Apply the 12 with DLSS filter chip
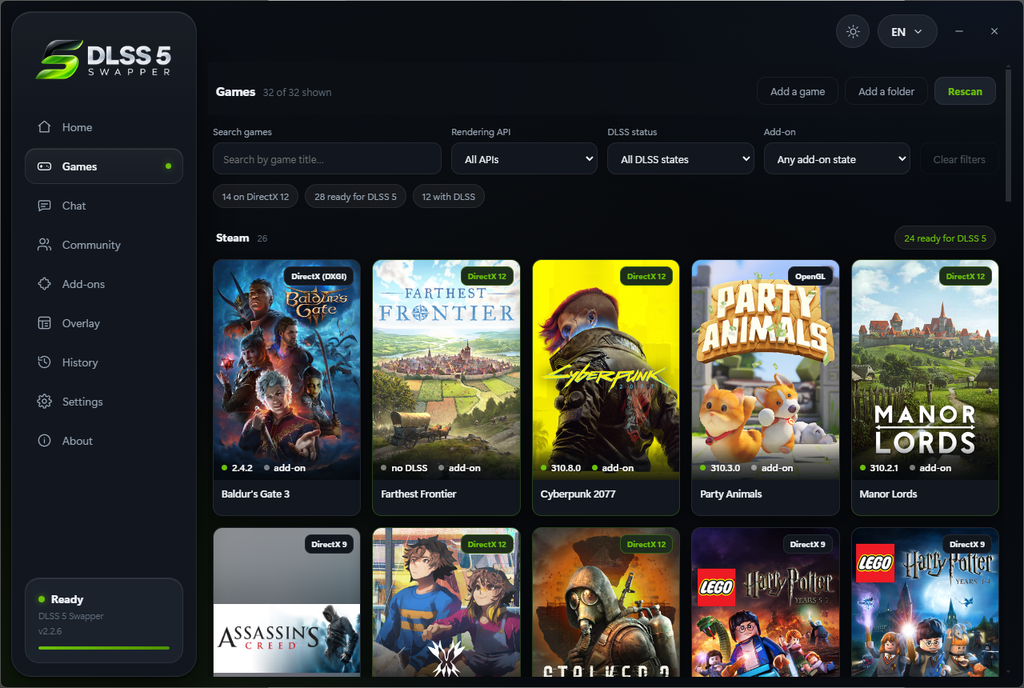 [x=449, y=196]
